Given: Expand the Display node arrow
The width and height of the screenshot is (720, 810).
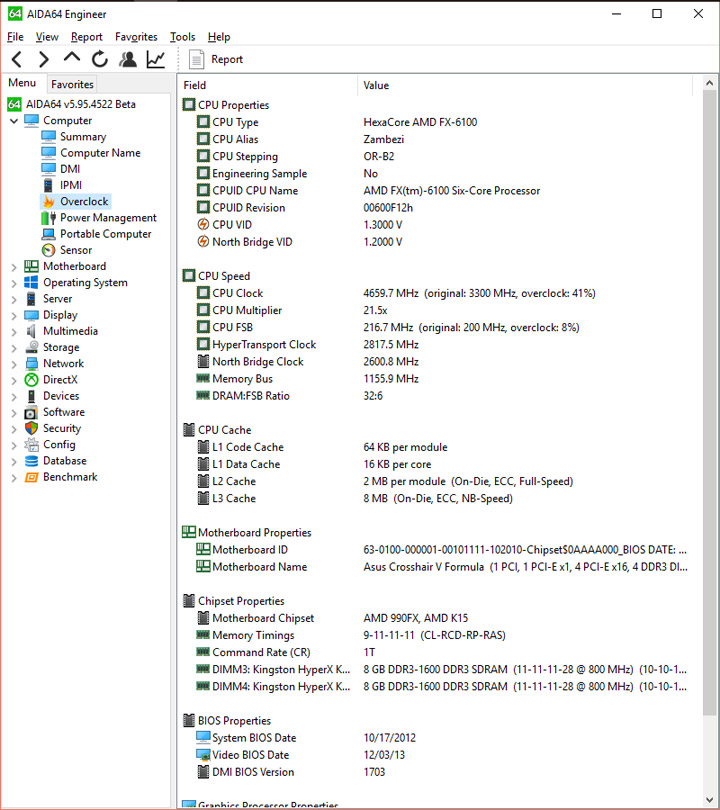Looking at the screenshot, I should point(14,316).
